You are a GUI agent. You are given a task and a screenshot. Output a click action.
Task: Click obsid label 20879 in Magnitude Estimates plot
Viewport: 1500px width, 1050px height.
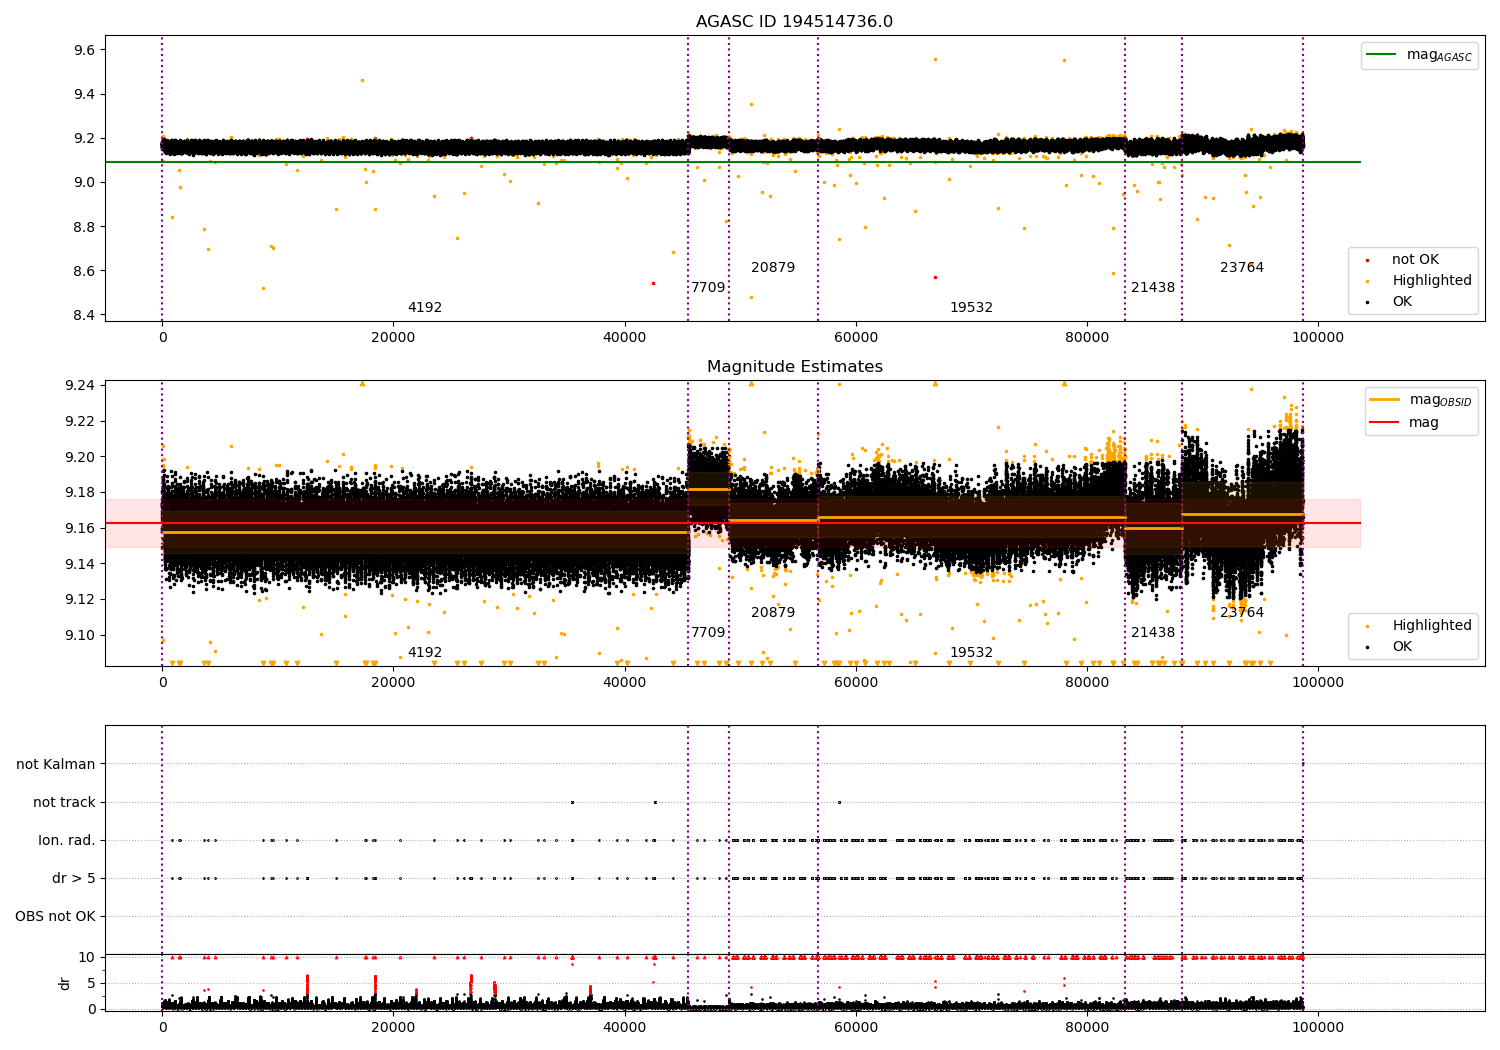[x=773, y=613]
